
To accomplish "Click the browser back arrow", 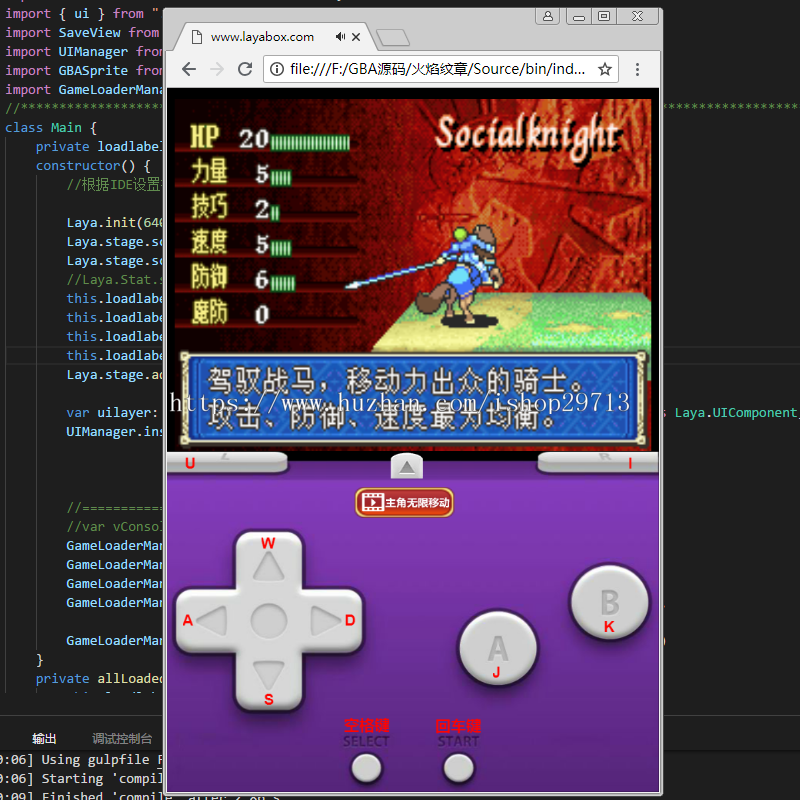I will click(189, 69).
